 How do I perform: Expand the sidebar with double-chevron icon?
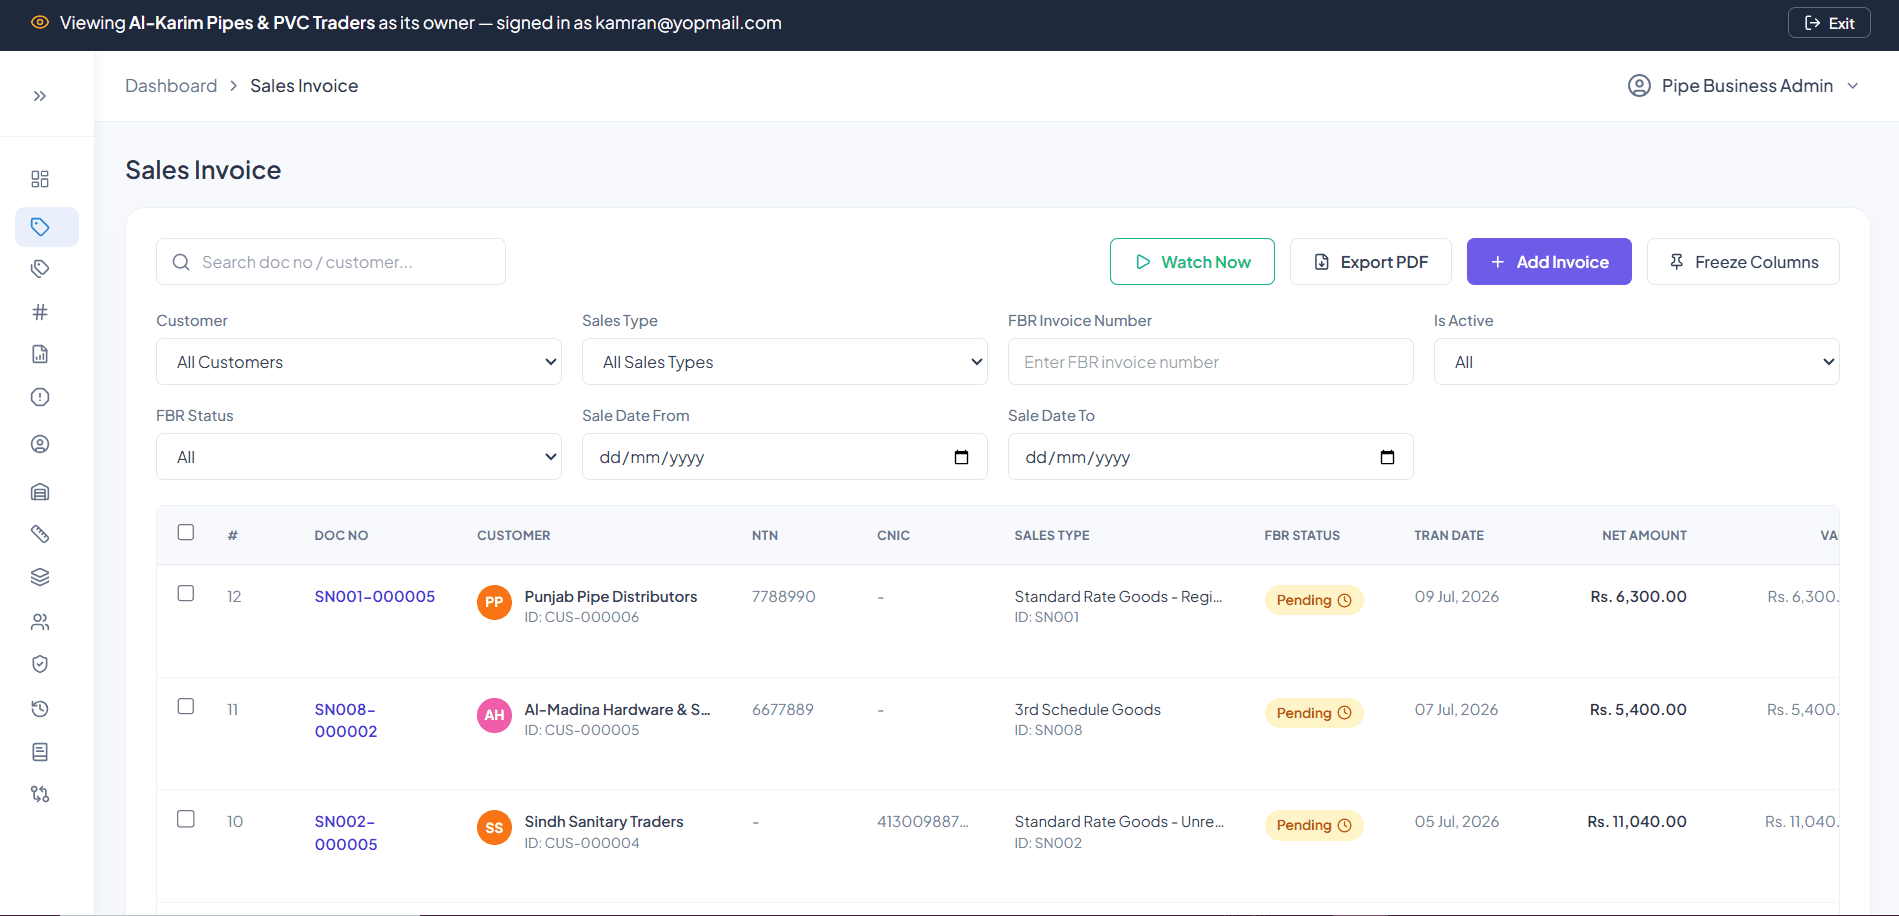40,96
